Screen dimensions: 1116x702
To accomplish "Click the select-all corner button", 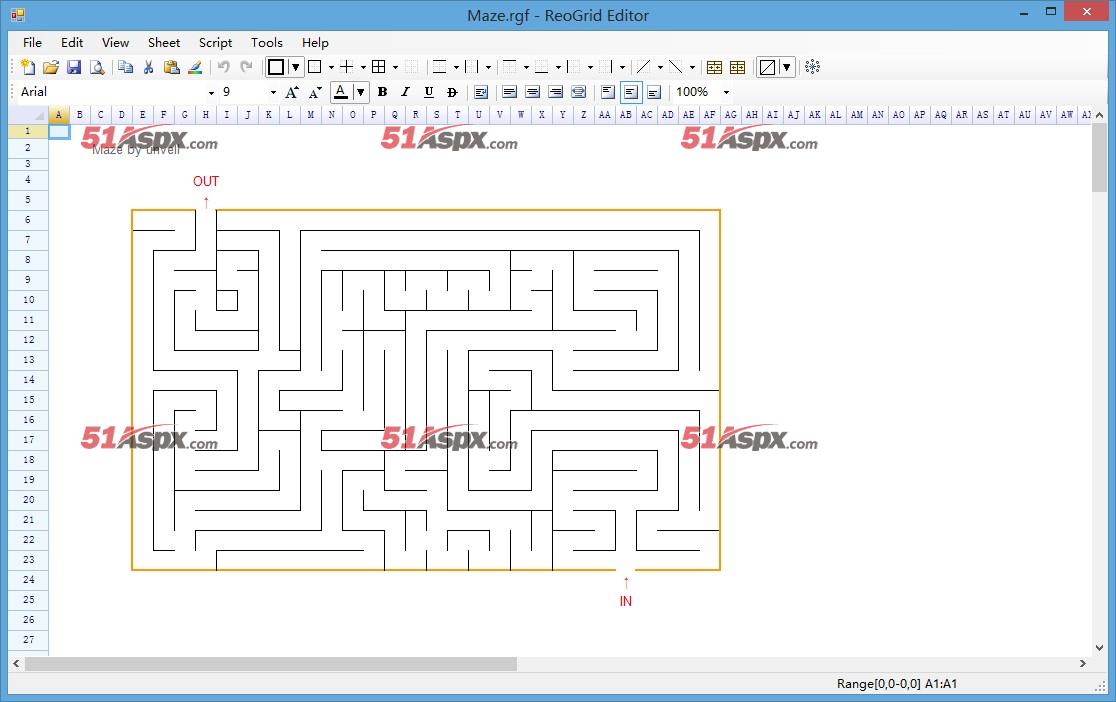I will (28, 115).
